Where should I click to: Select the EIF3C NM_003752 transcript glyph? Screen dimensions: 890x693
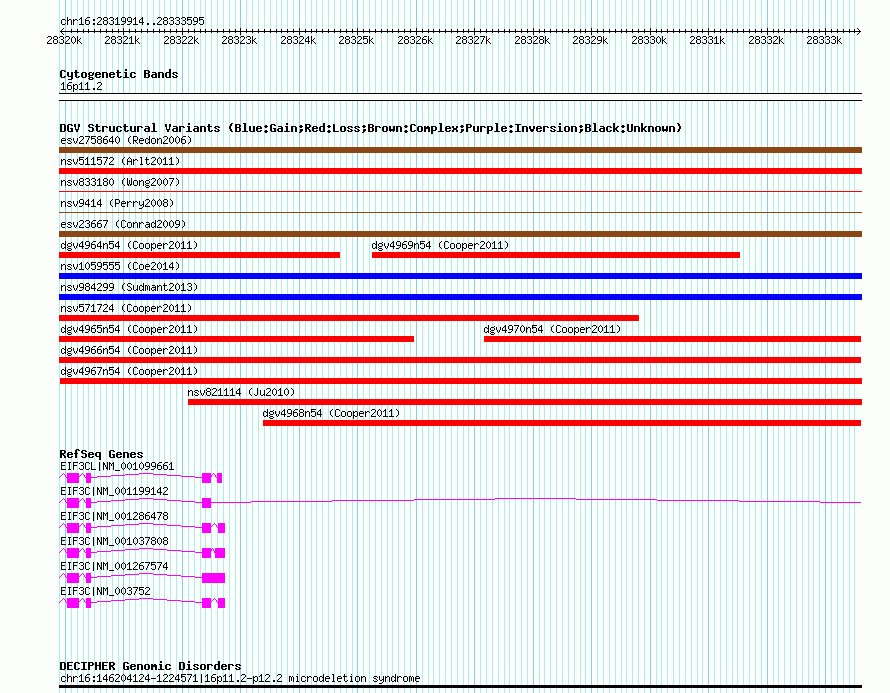tap(142, 603)
